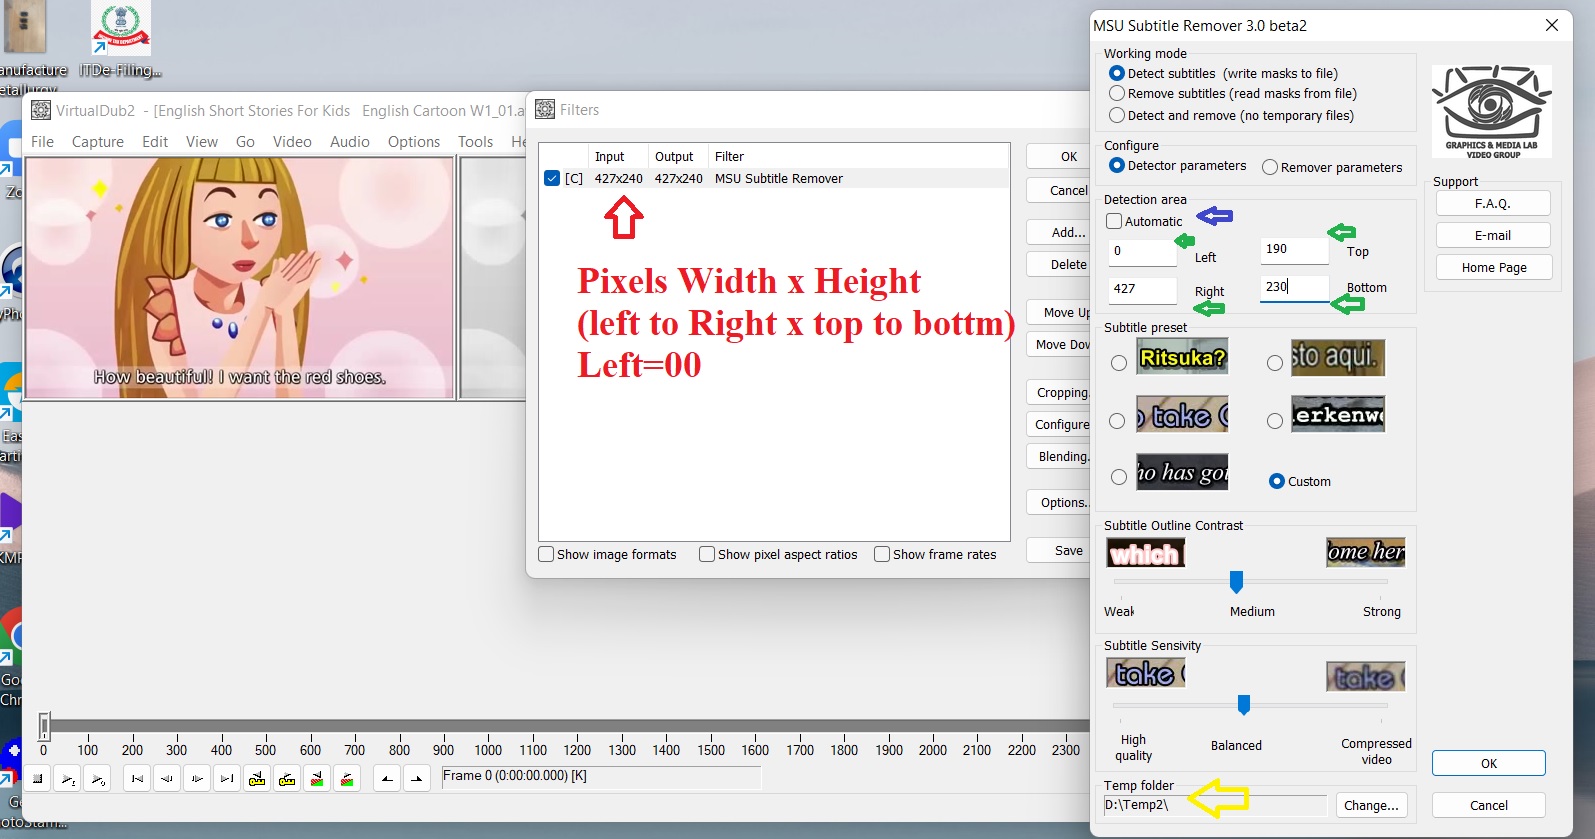
Task: Click OK in the MSU Subtitle Remover dialog
Action: [1489, 763]
